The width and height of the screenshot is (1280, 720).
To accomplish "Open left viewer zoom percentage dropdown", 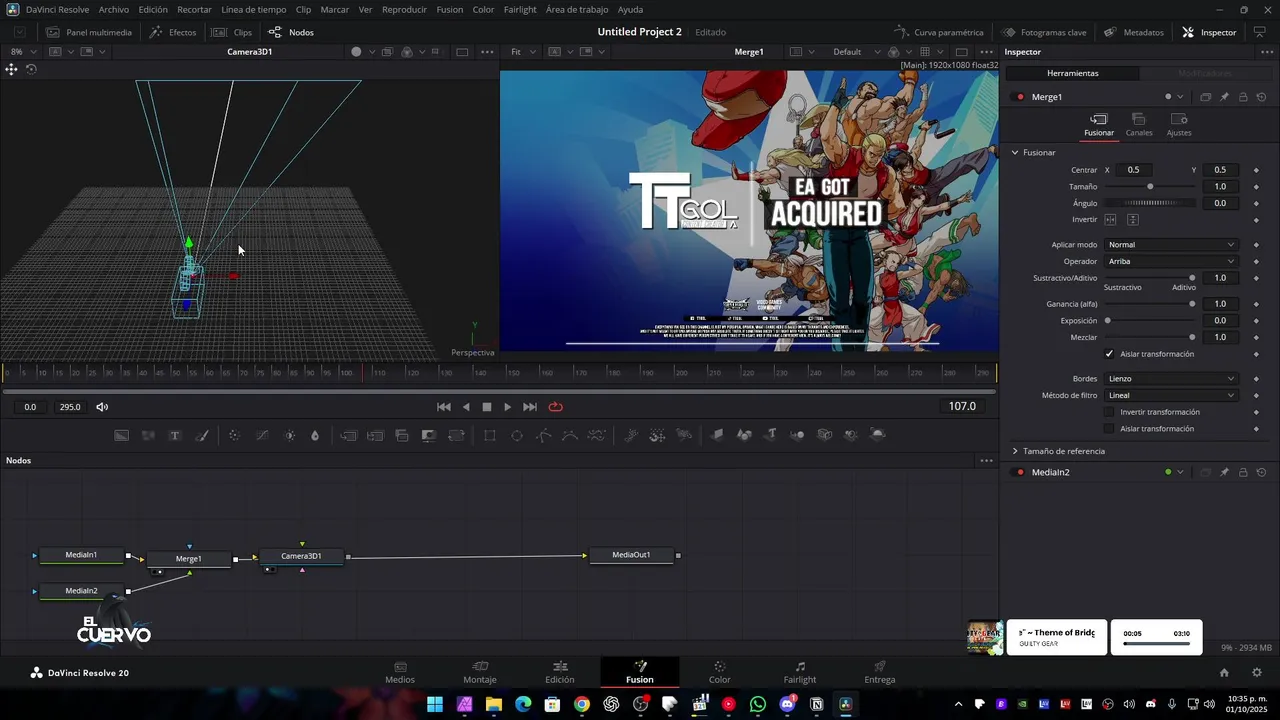I will (23, 52).
